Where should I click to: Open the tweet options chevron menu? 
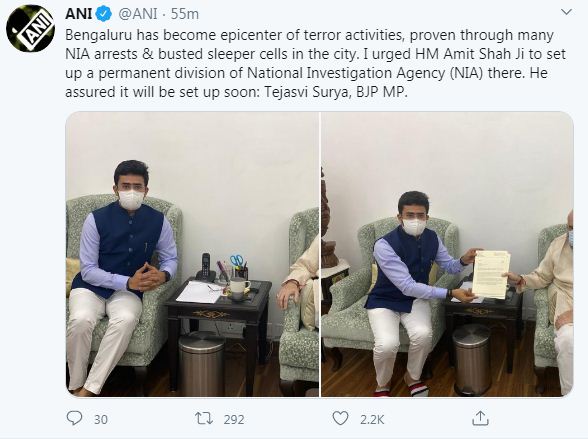pos(566,12)
